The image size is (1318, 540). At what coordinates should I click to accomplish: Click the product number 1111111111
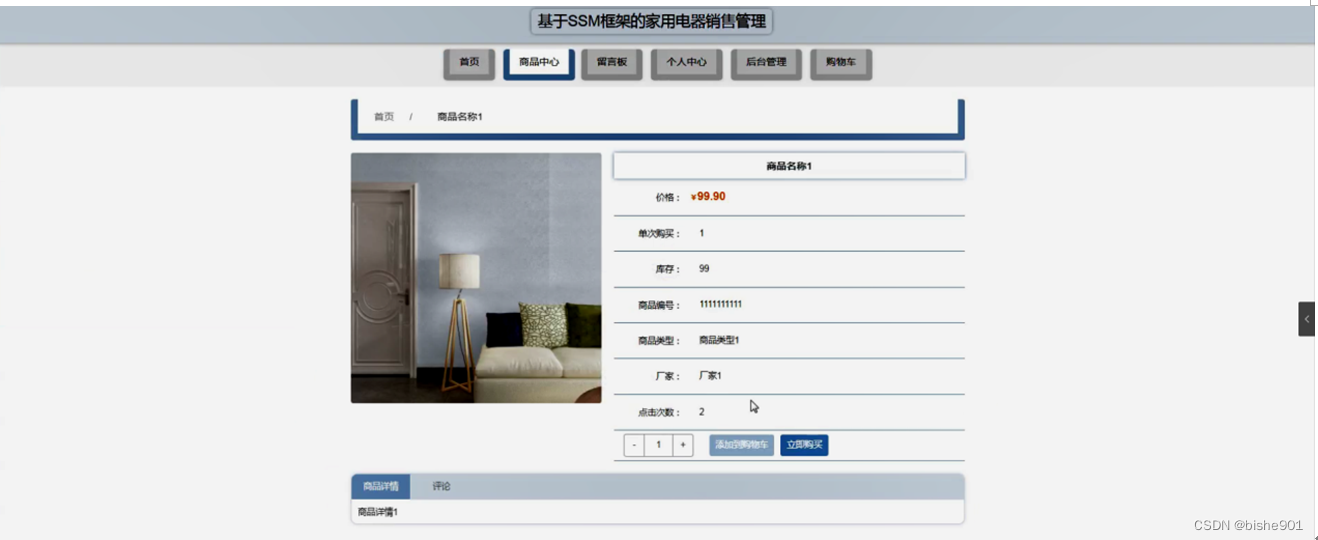click(721, 304)
